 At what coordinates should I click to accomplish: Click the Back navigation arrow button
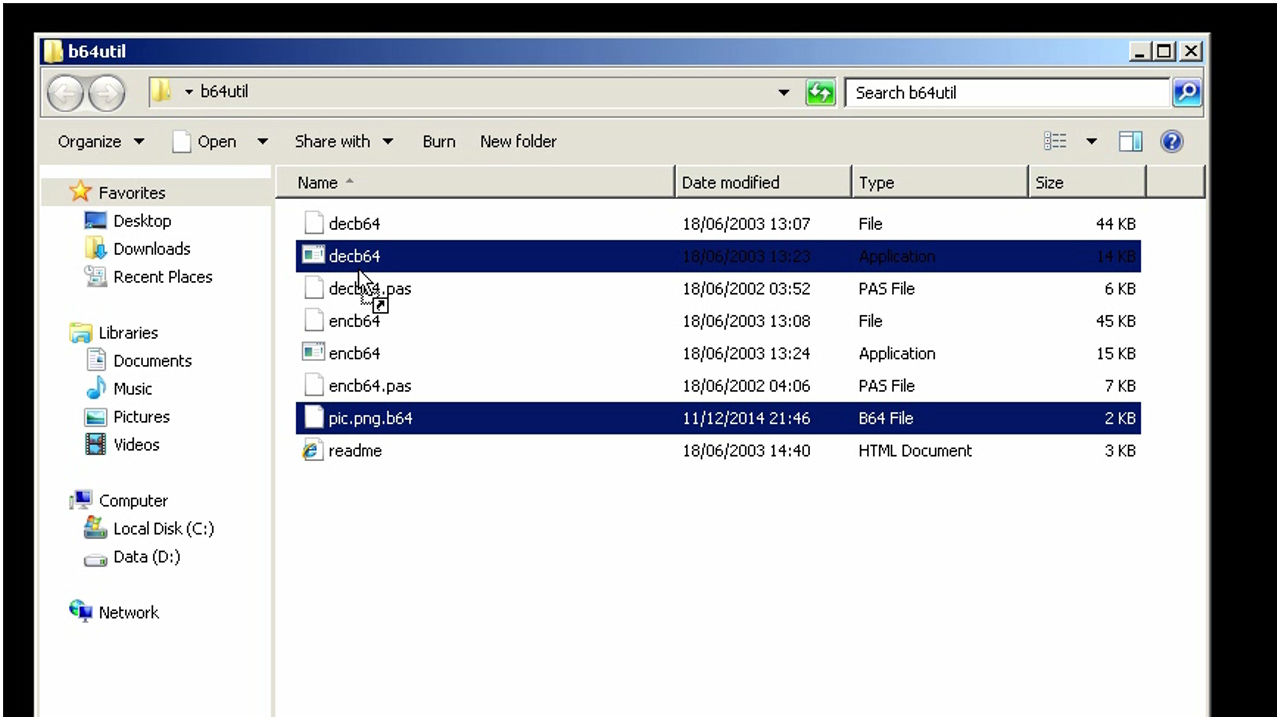[67, 93]
